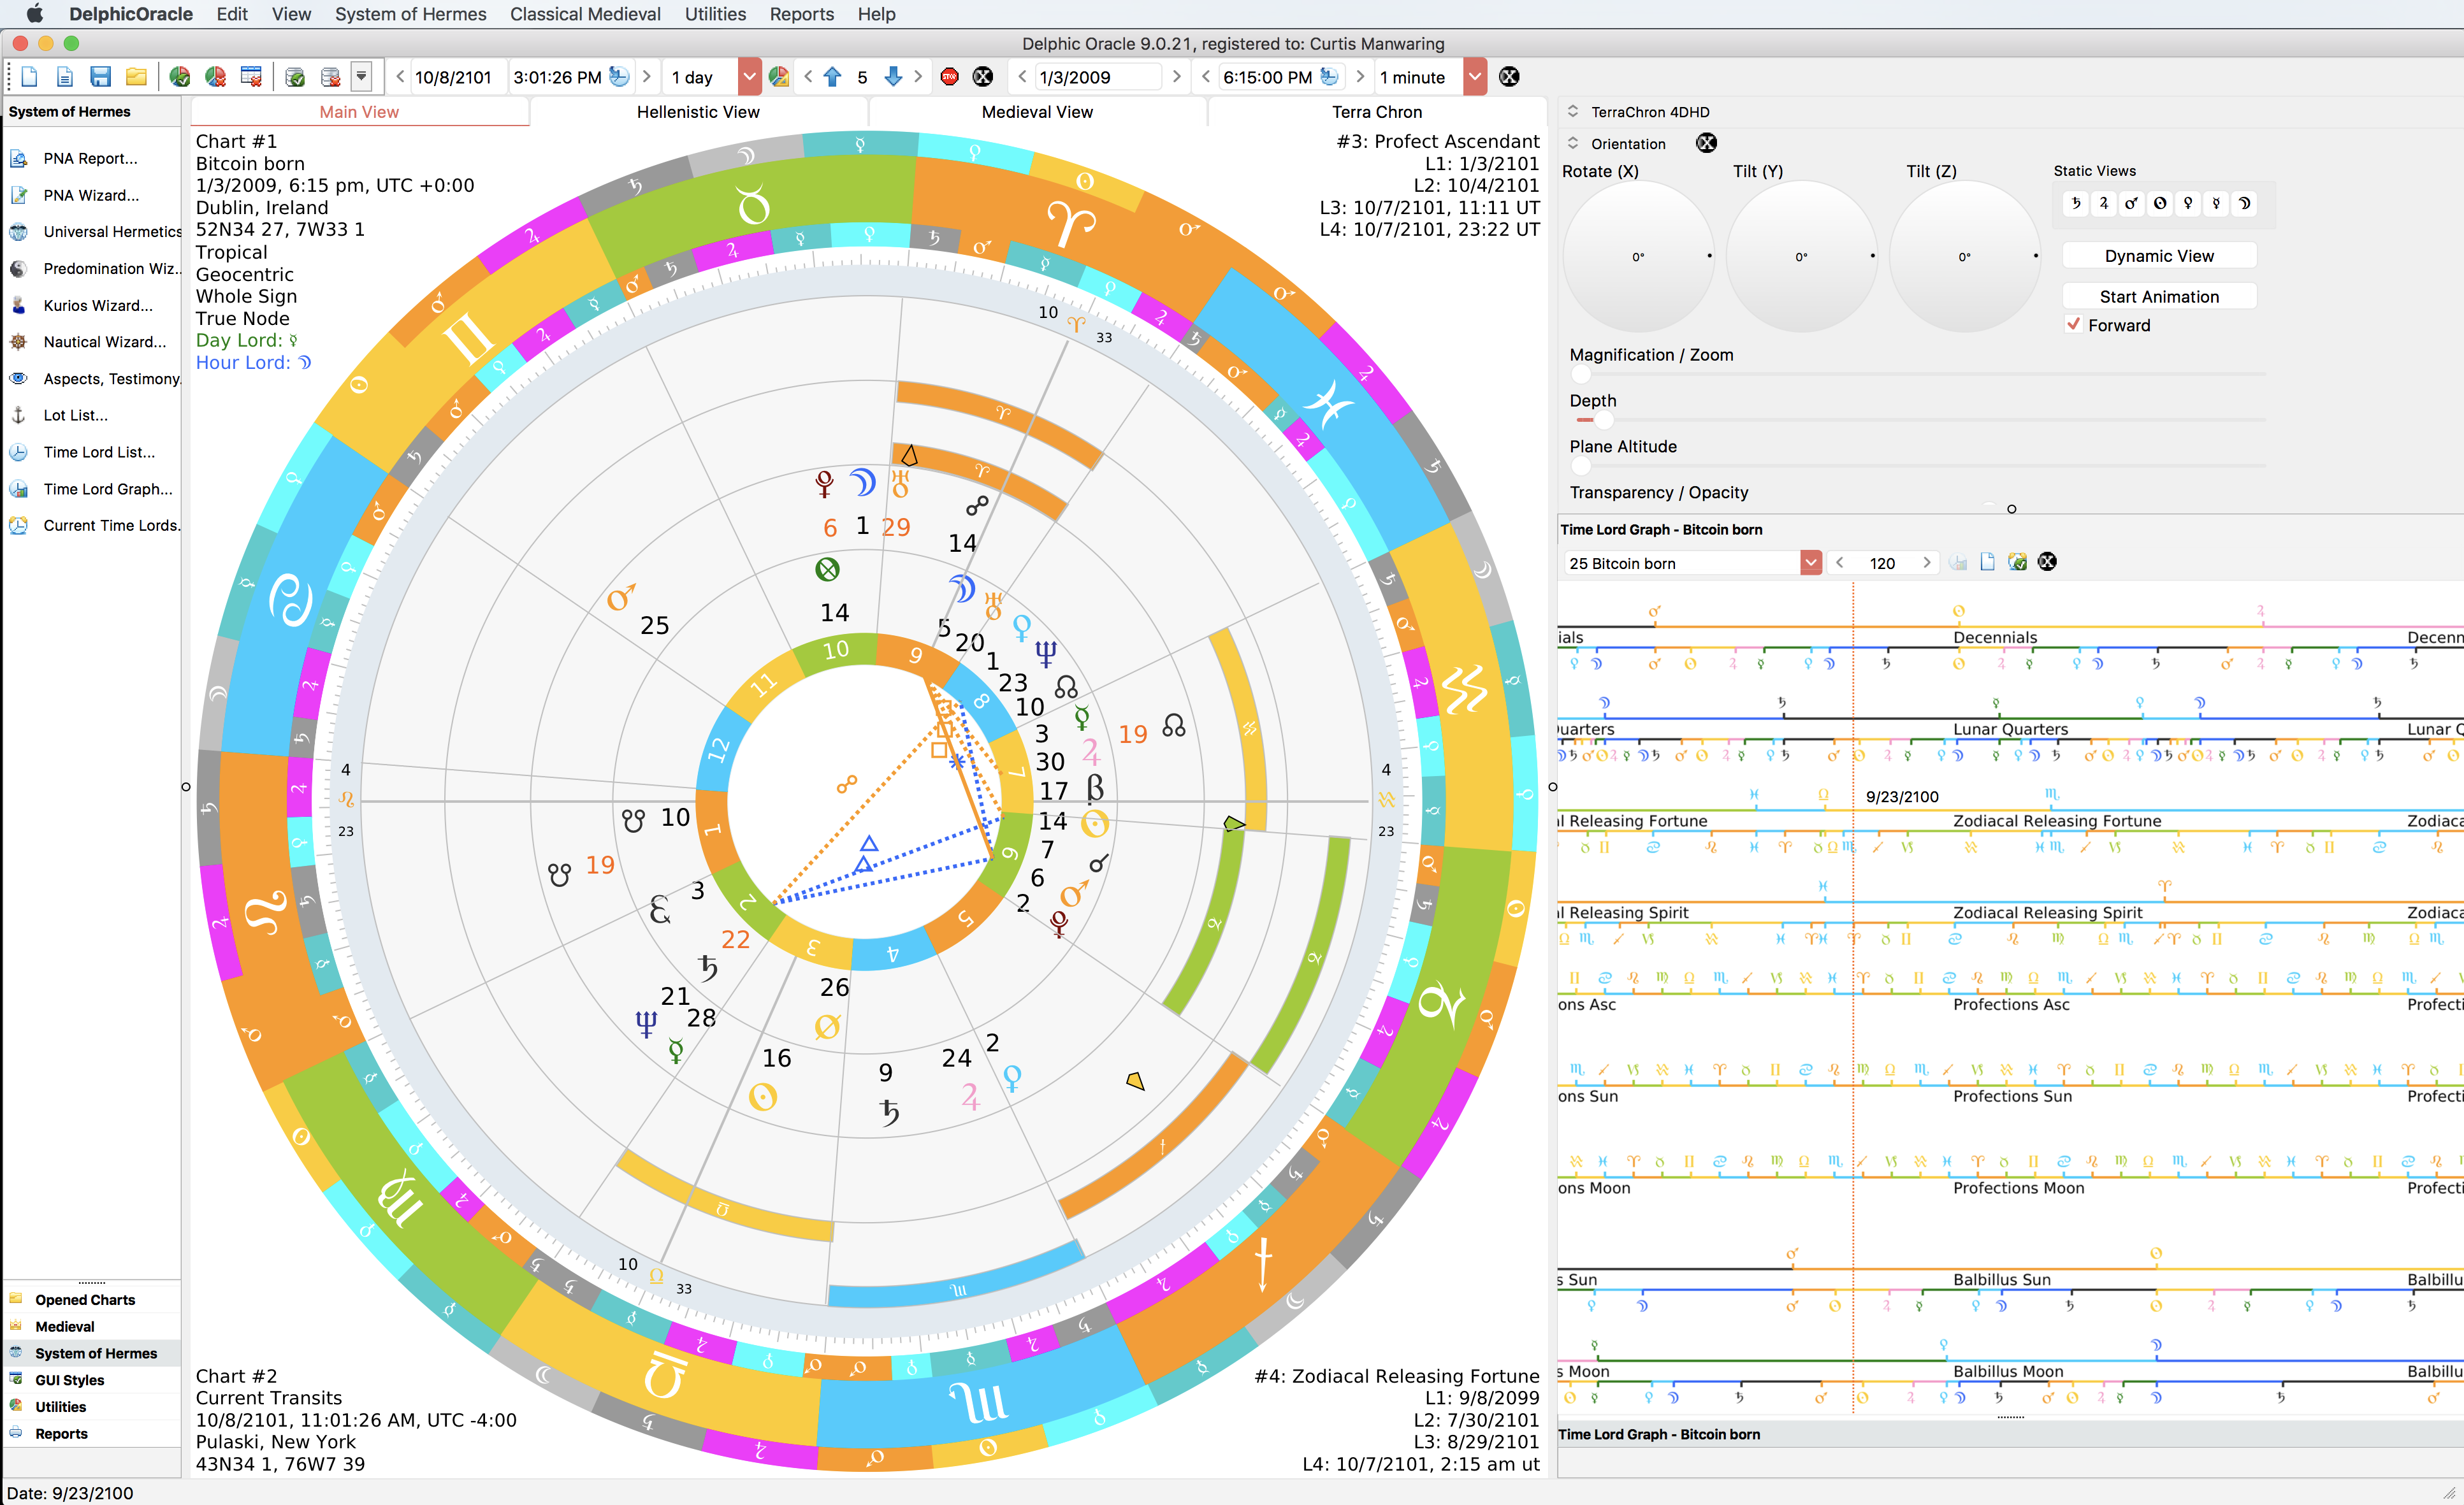
Task: Click the blank page icon in Time Lord Graph toolbar
Action: (x=1987, y=562)
